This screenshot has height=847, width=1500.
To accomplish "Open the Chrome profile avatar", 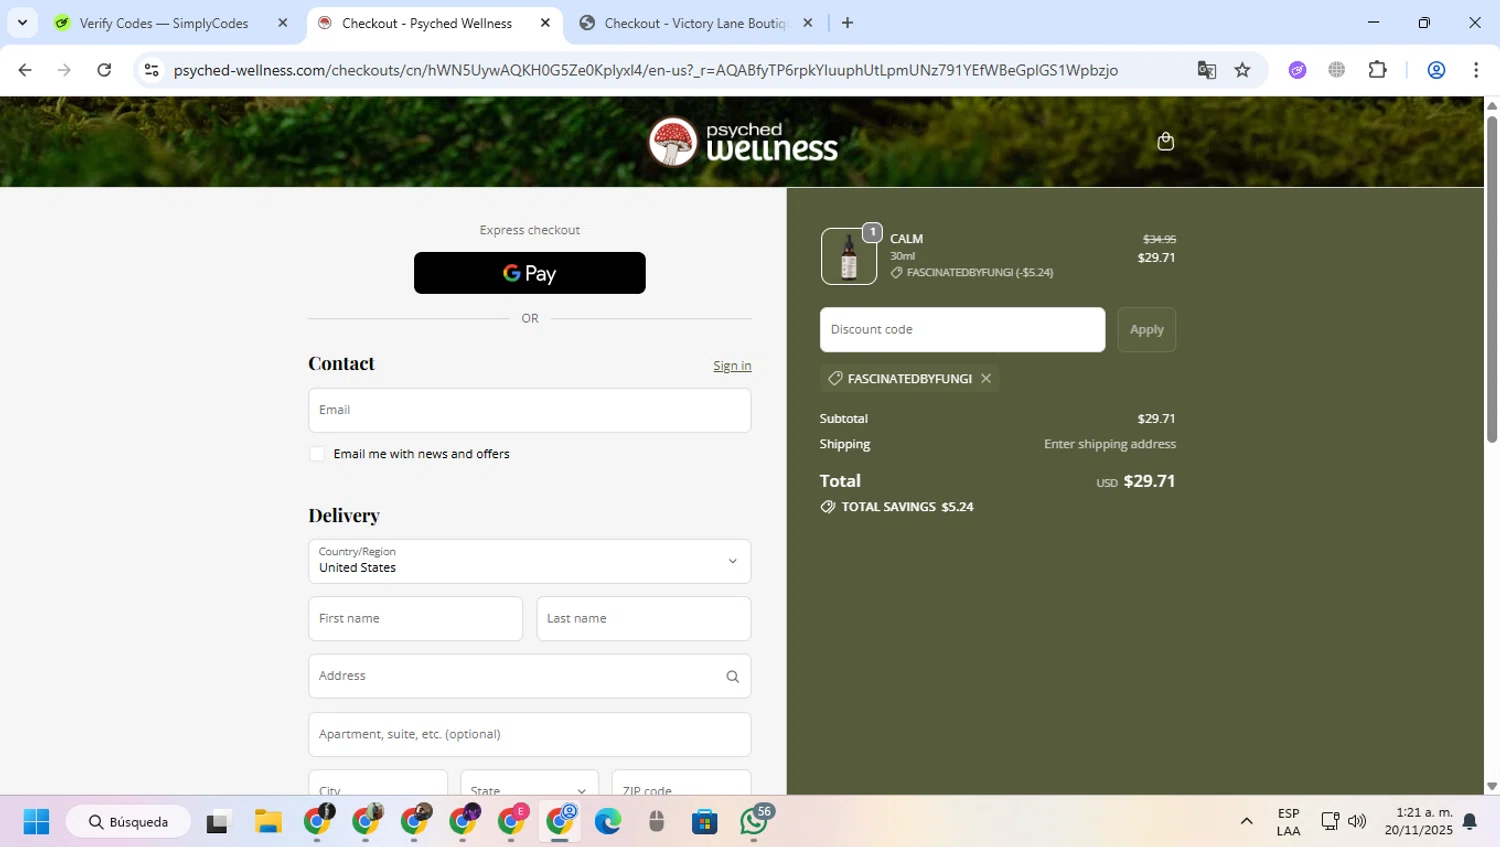I will click(1436, 70).
